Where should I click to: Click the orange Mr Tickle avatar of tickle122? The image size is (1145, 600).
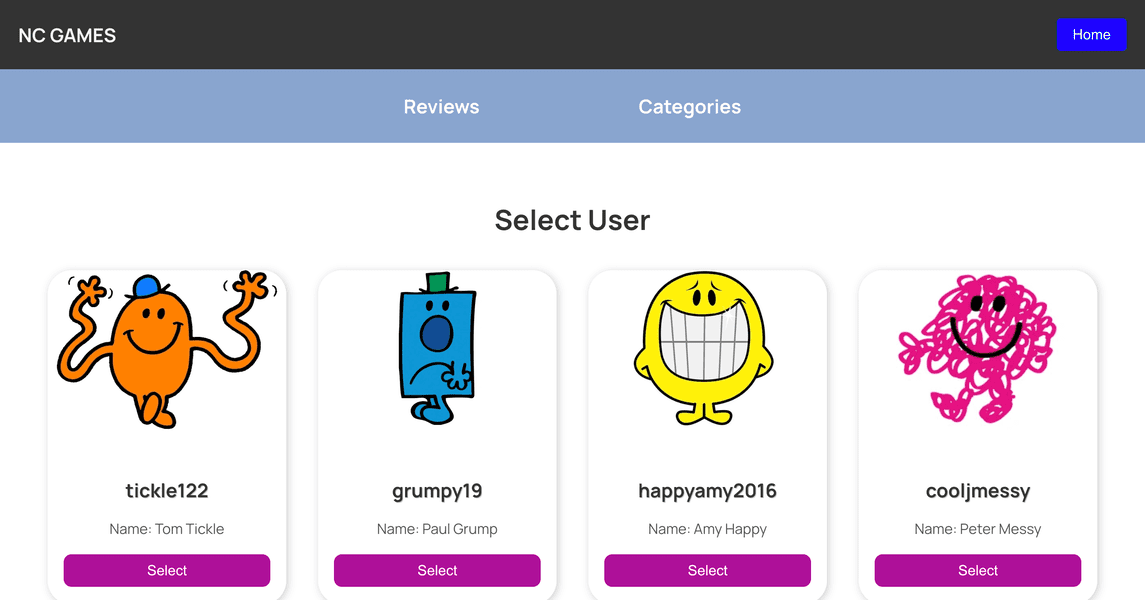(167, 350)
